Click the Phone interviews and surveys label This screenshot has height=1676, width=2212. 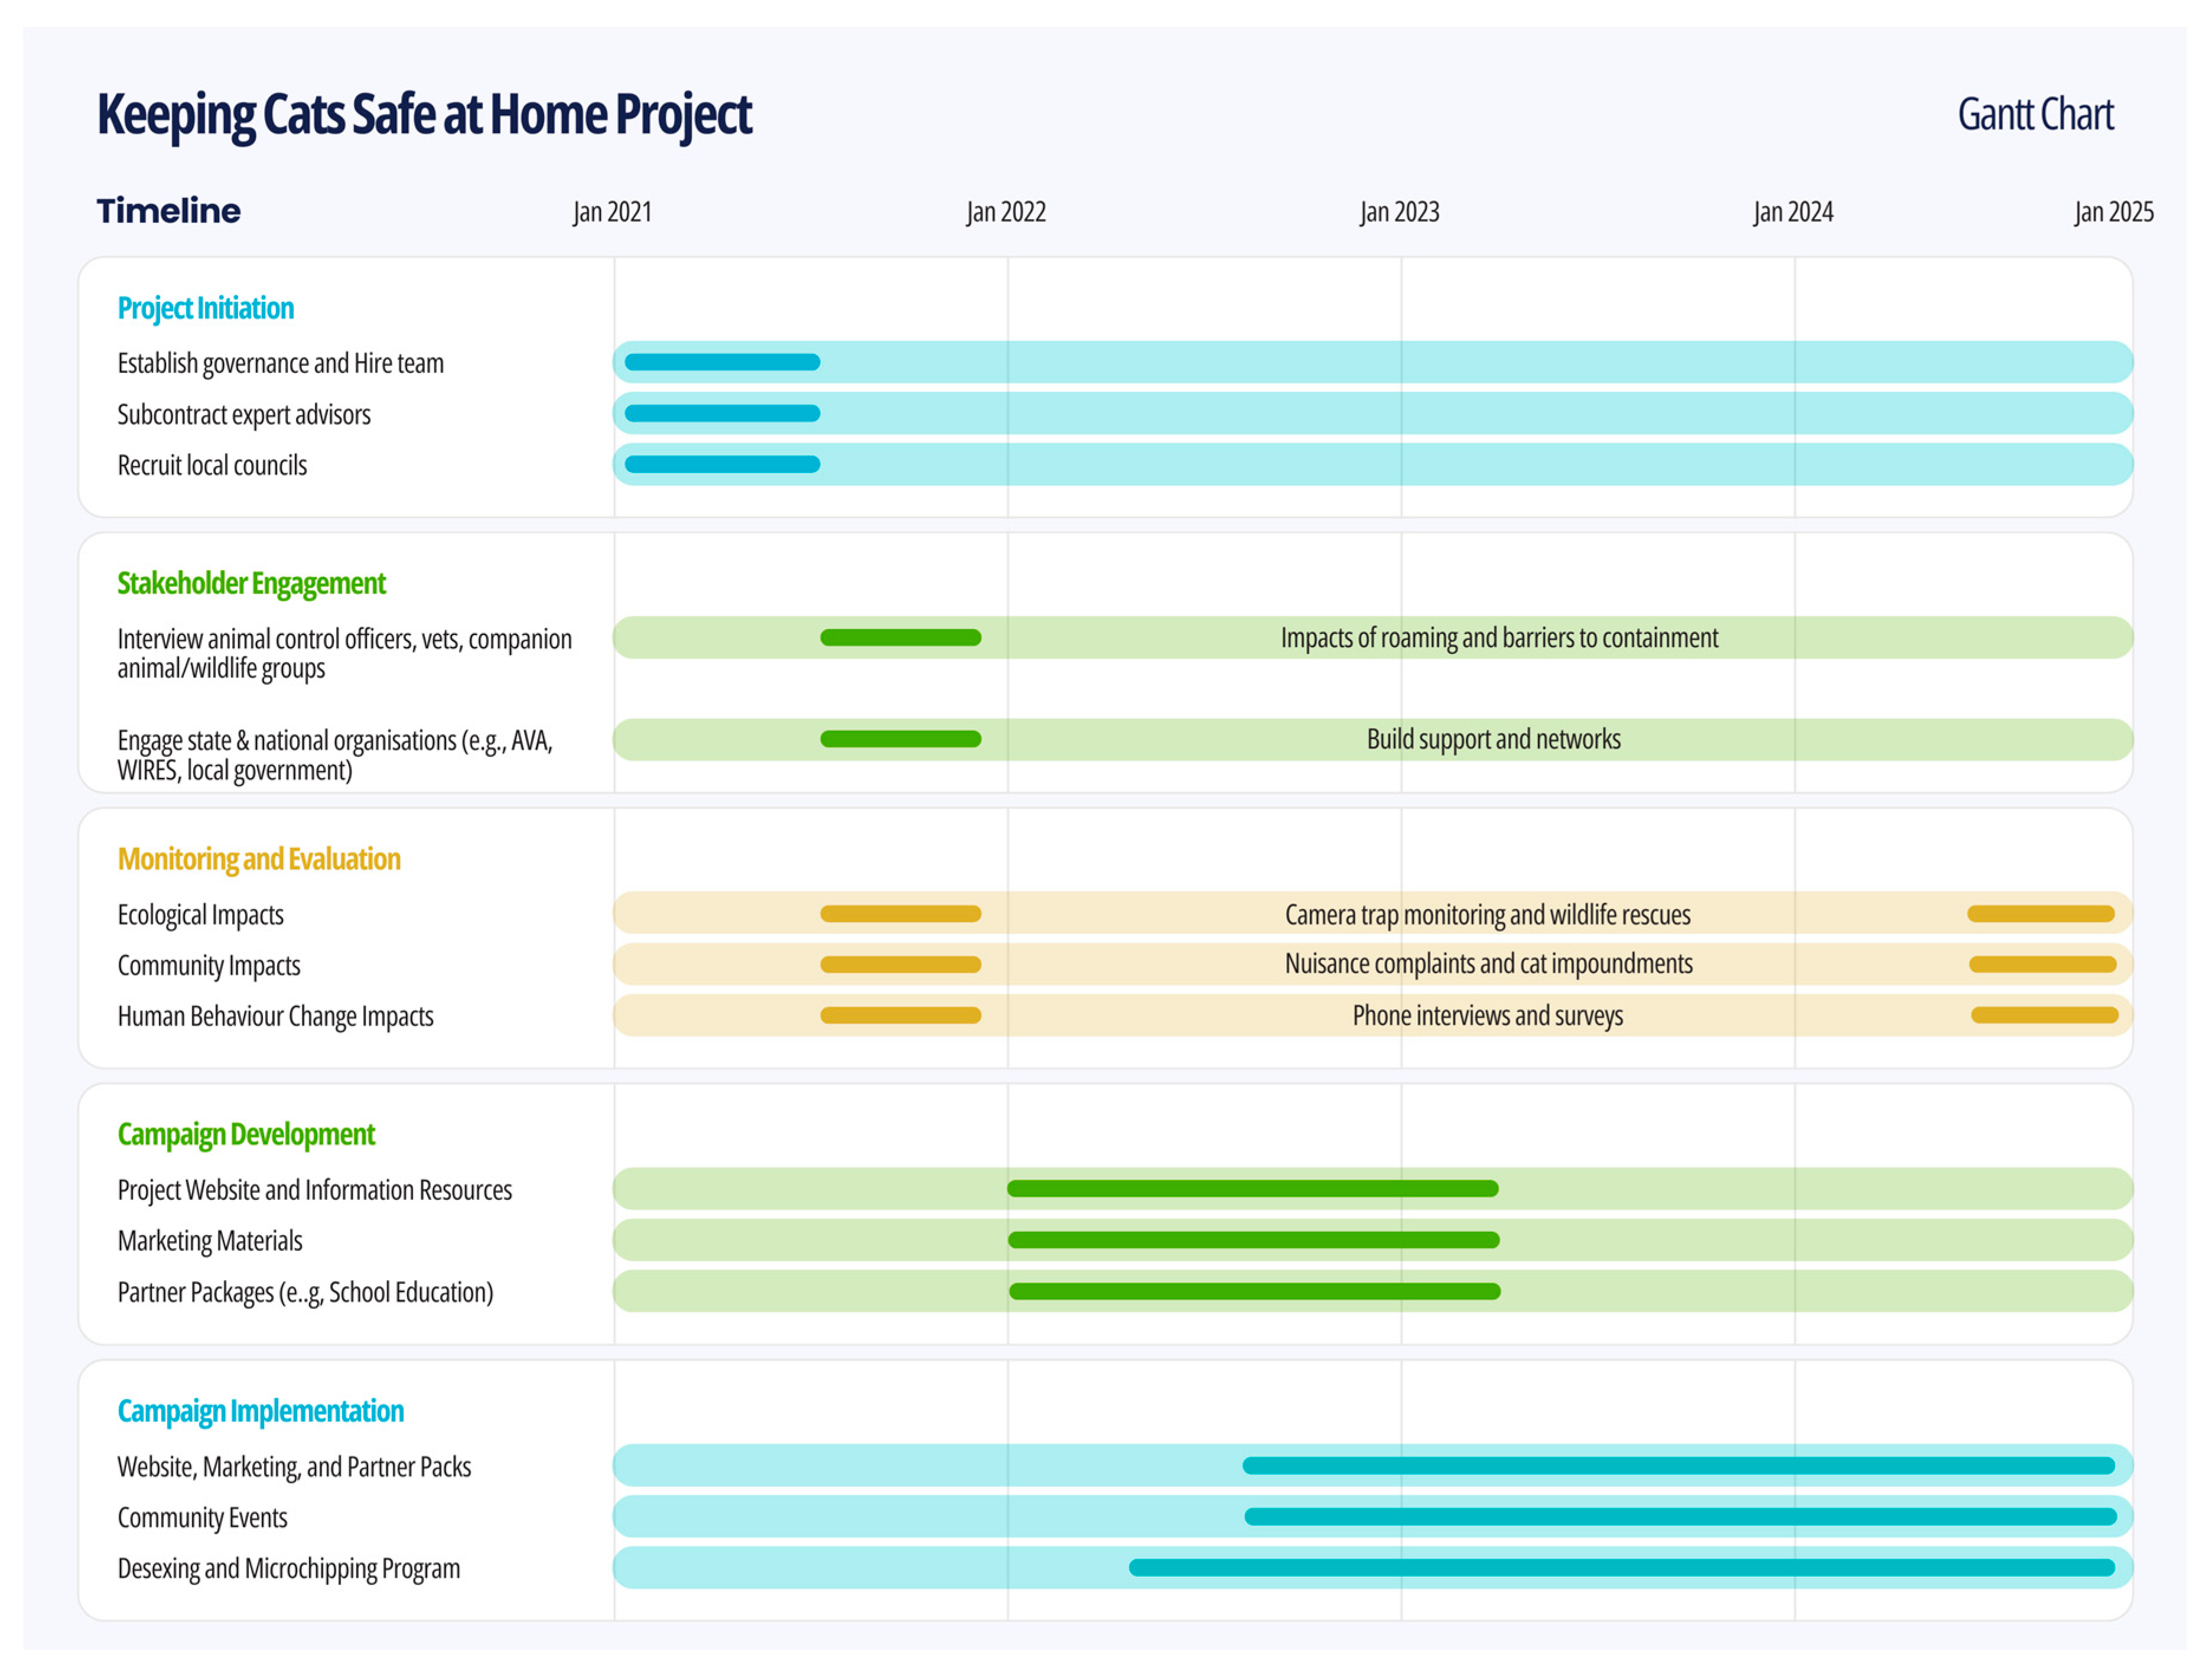[x=1487, y=1016]
